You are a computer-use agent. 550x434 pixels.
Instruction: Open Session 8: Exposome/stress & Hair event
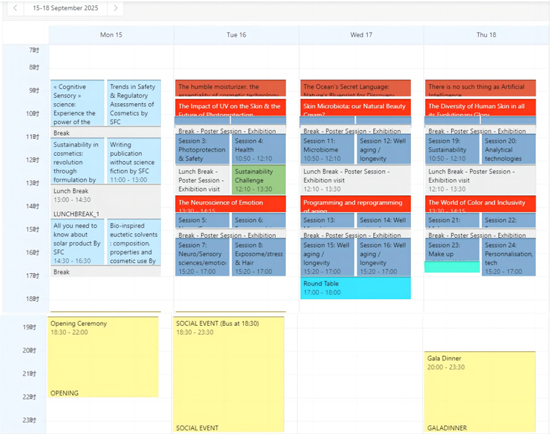click(259, 257)
